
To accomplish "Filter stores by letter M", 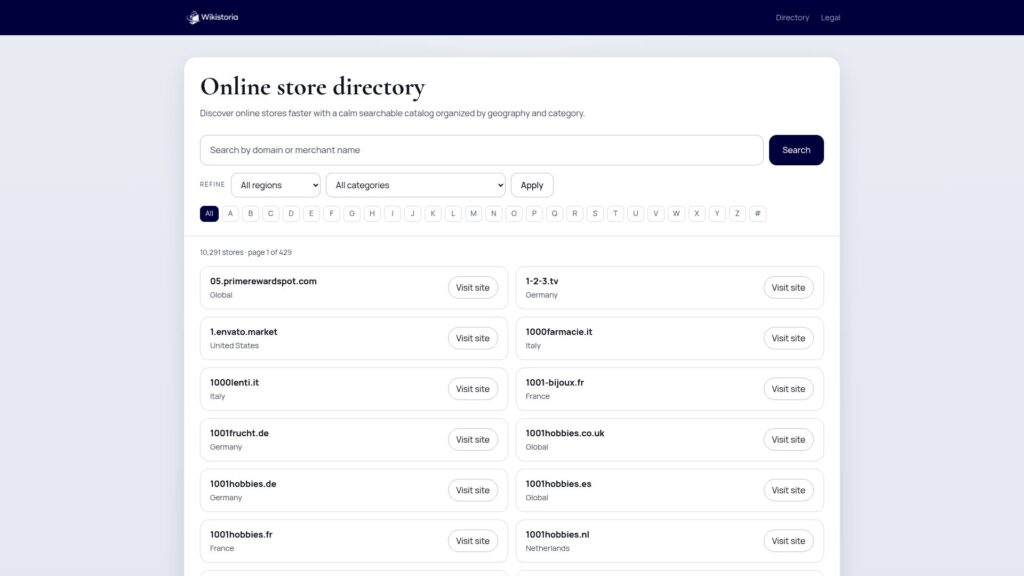I will [x=473, y=214].
